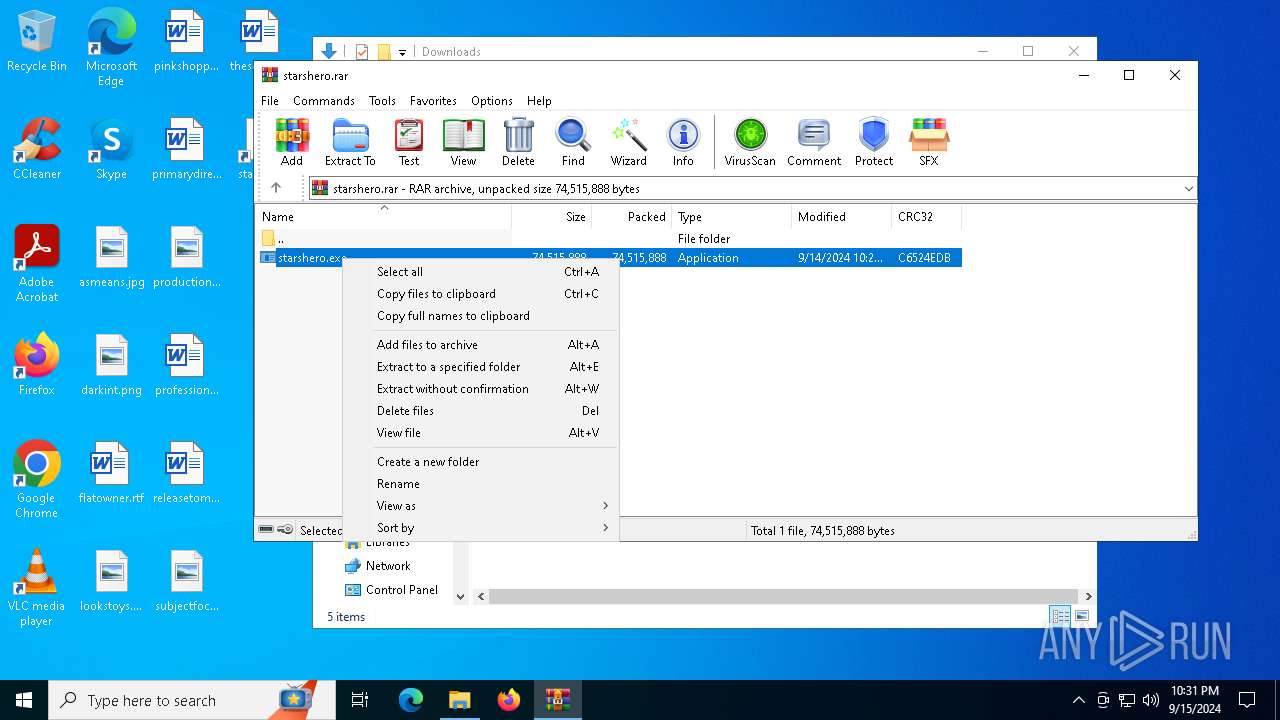Open the Commands menu
The image size is (1280, 720).
(324, 101)
